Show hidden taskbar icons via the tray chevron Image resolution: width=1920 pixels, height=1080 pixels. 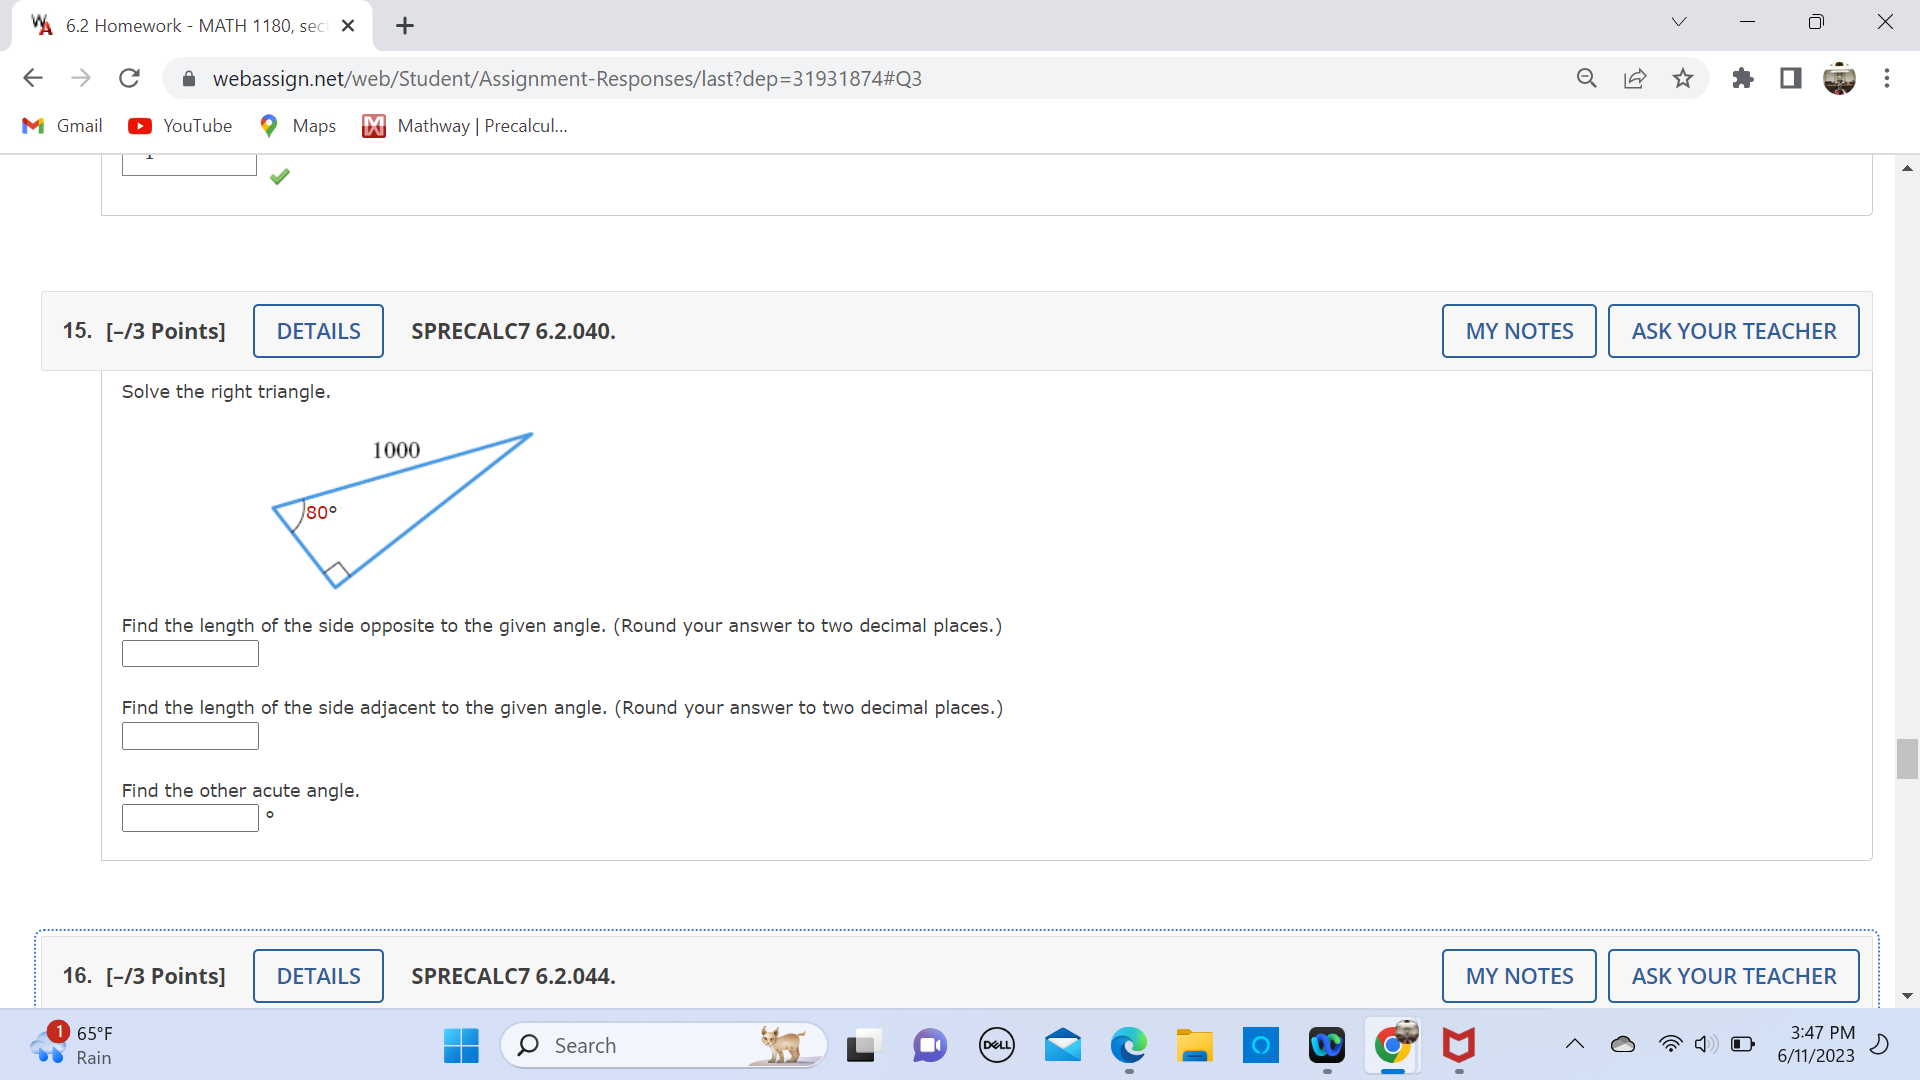[x=1575, y=1045]
